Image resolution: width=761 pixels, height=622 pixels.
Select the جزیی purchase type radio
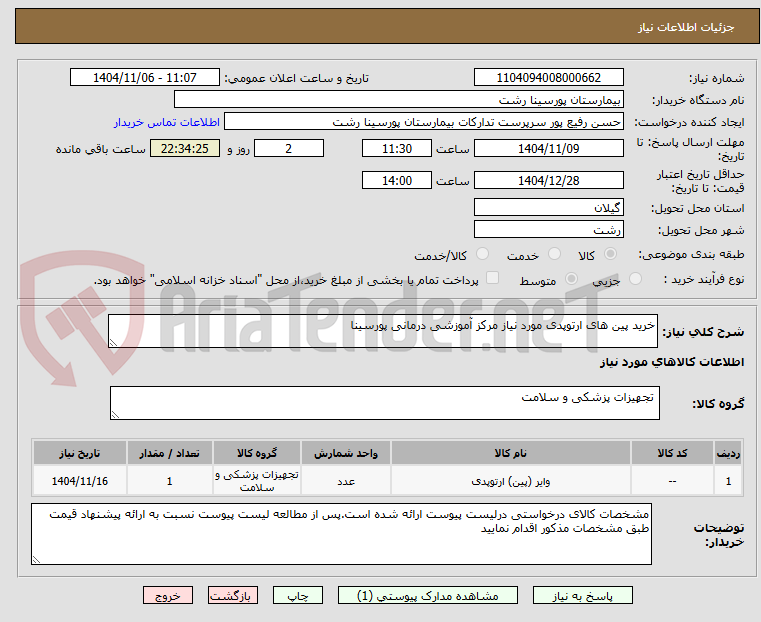[x=635, y=278]
